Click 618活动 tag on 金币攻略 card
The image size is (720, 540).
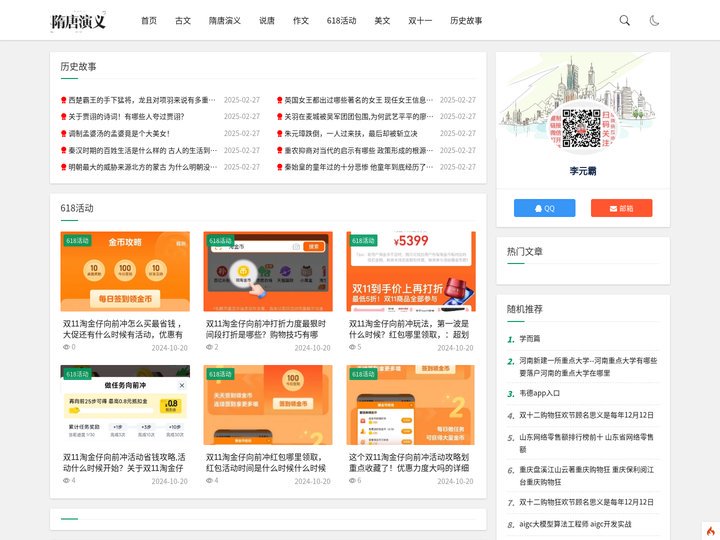click(x=77, y=241)
